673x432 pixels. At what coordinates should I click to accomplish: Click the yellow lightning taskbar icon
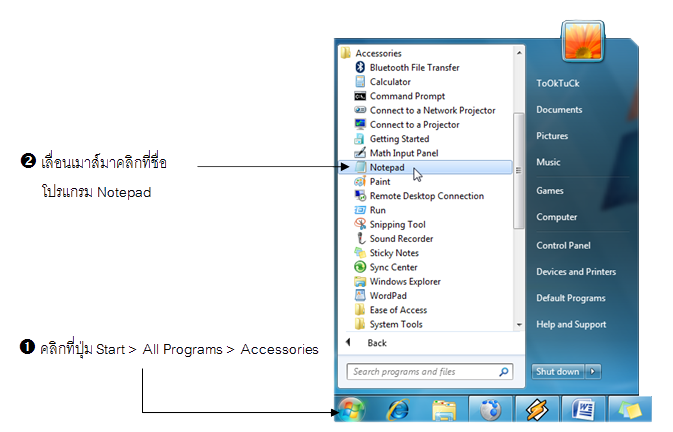tap(537, 409)
